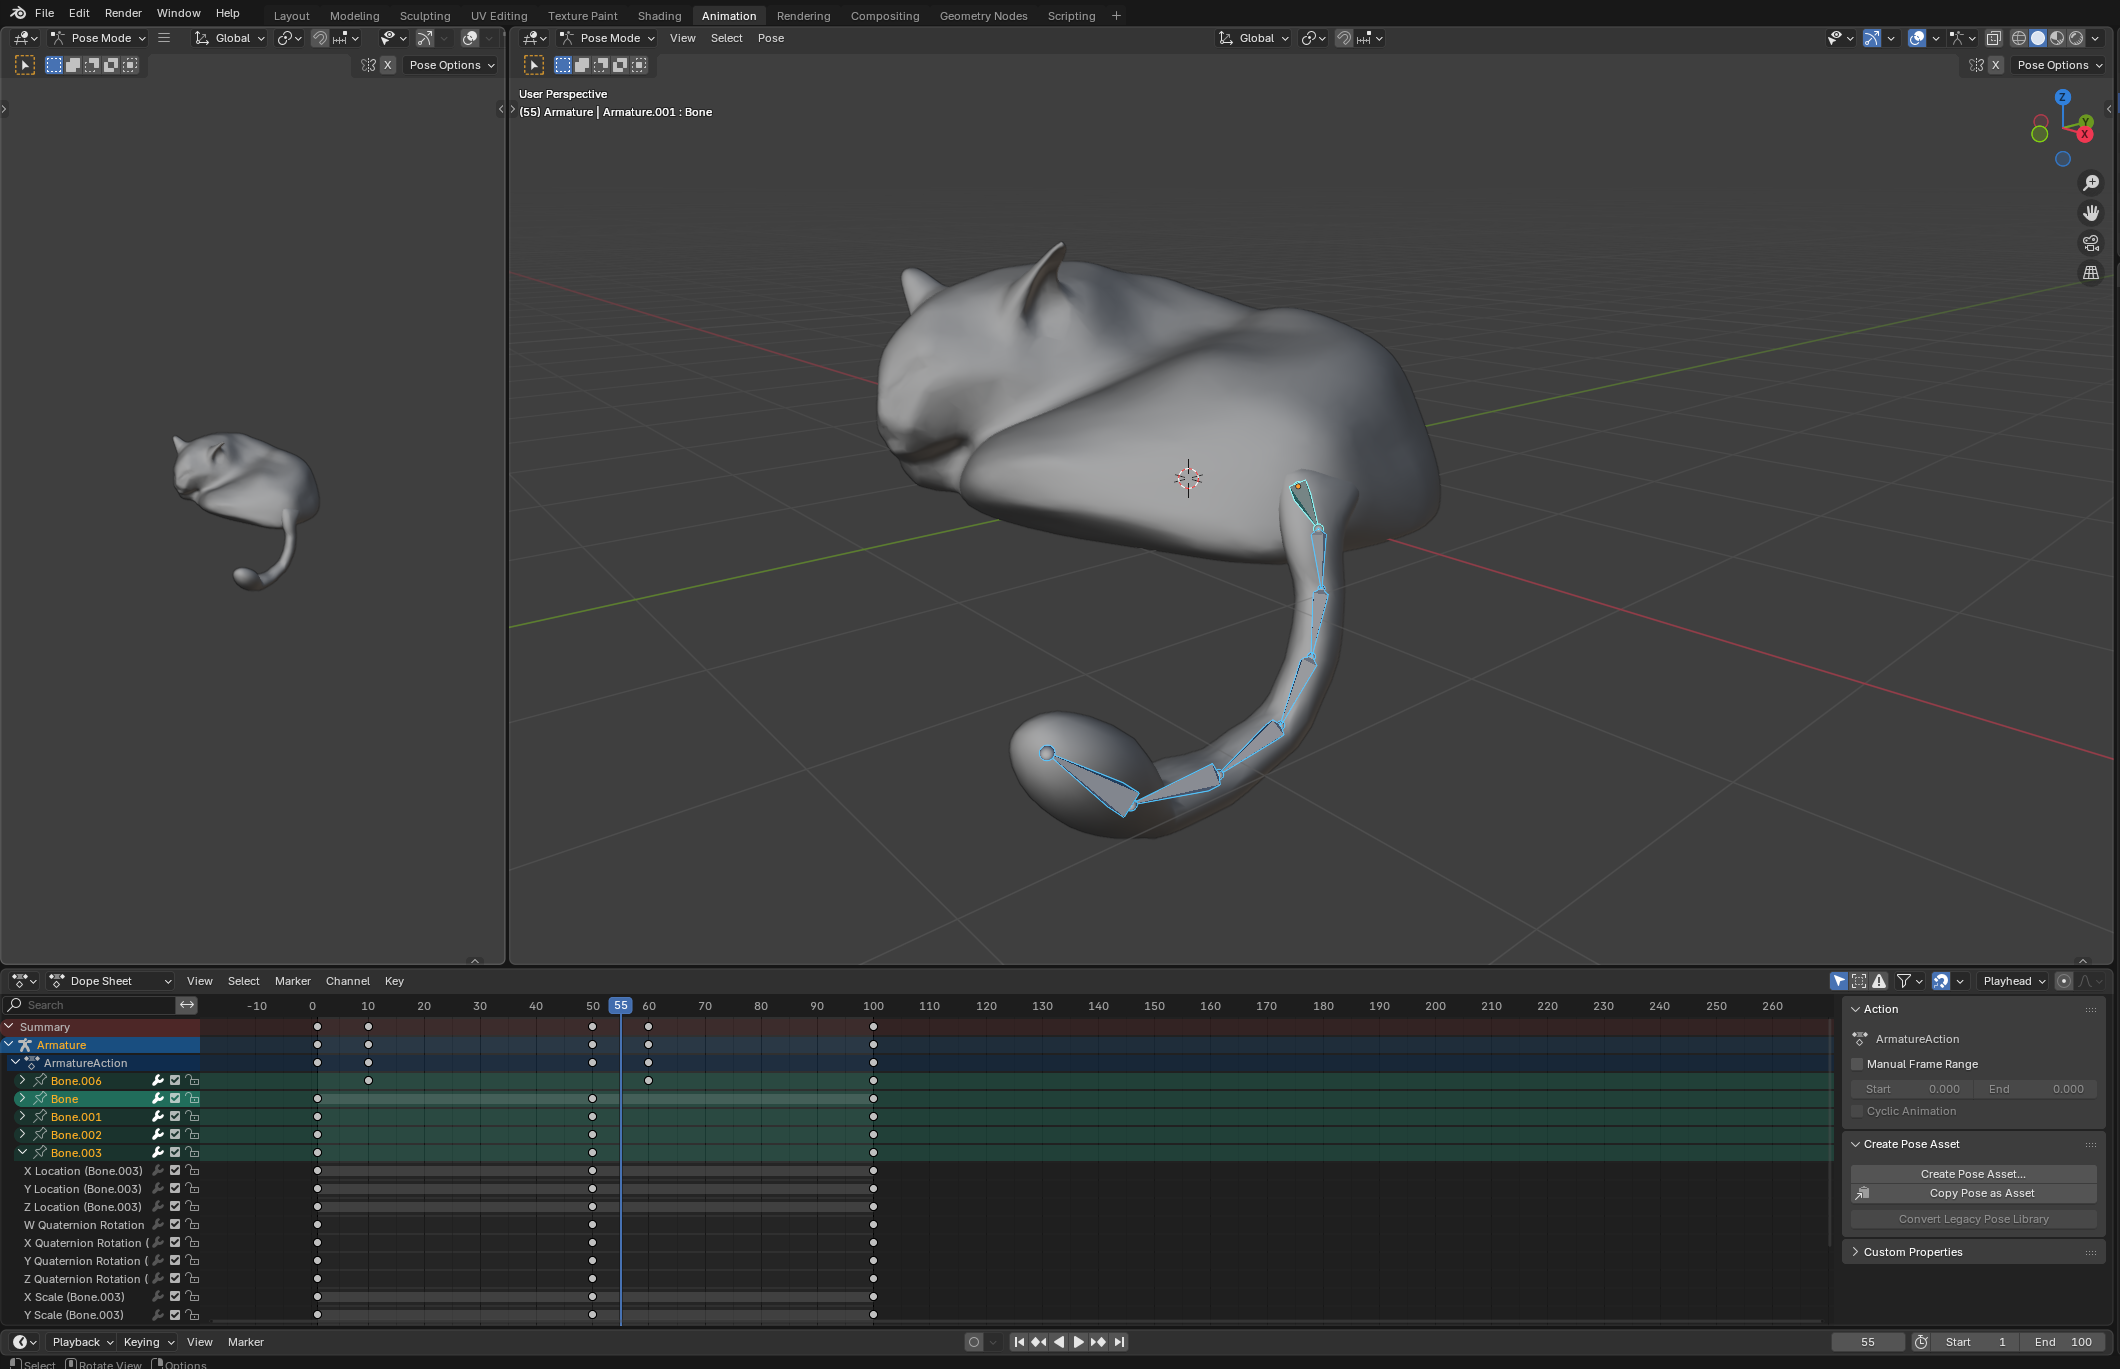
Task: Click the Only Show Selected arrow icon
Action: pyautogui.click(x=1838, y=981)
